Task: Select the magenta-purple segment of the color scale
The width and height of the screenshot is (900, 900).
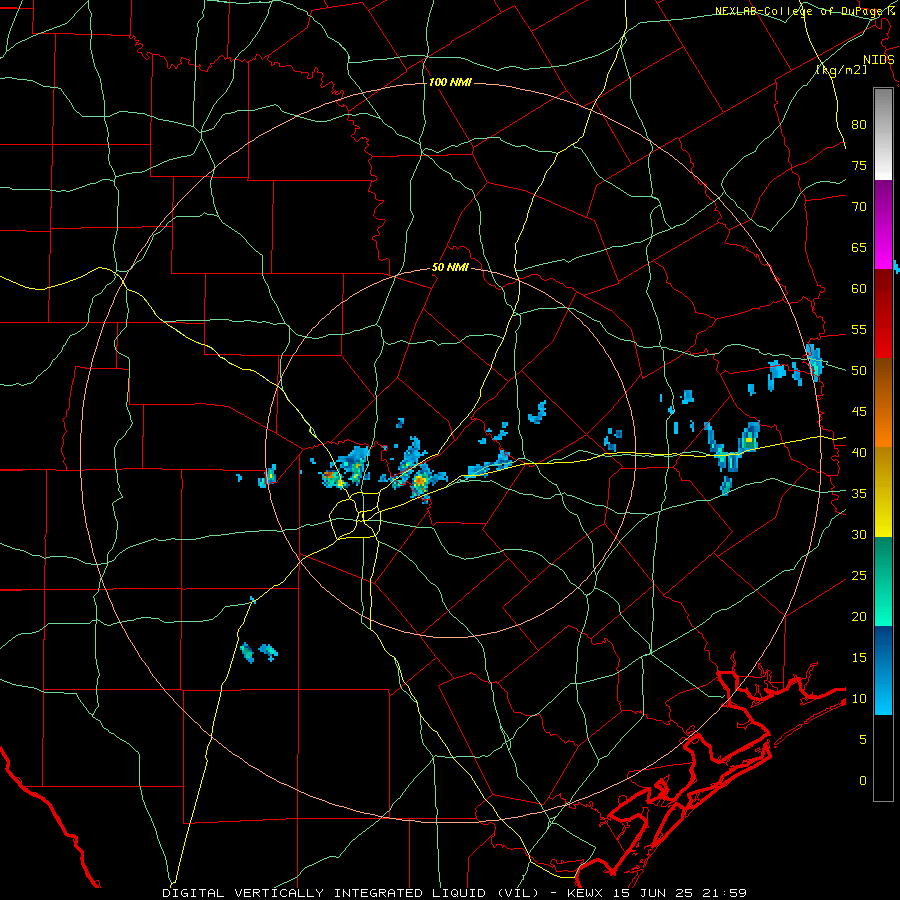Action: point(883,225)
